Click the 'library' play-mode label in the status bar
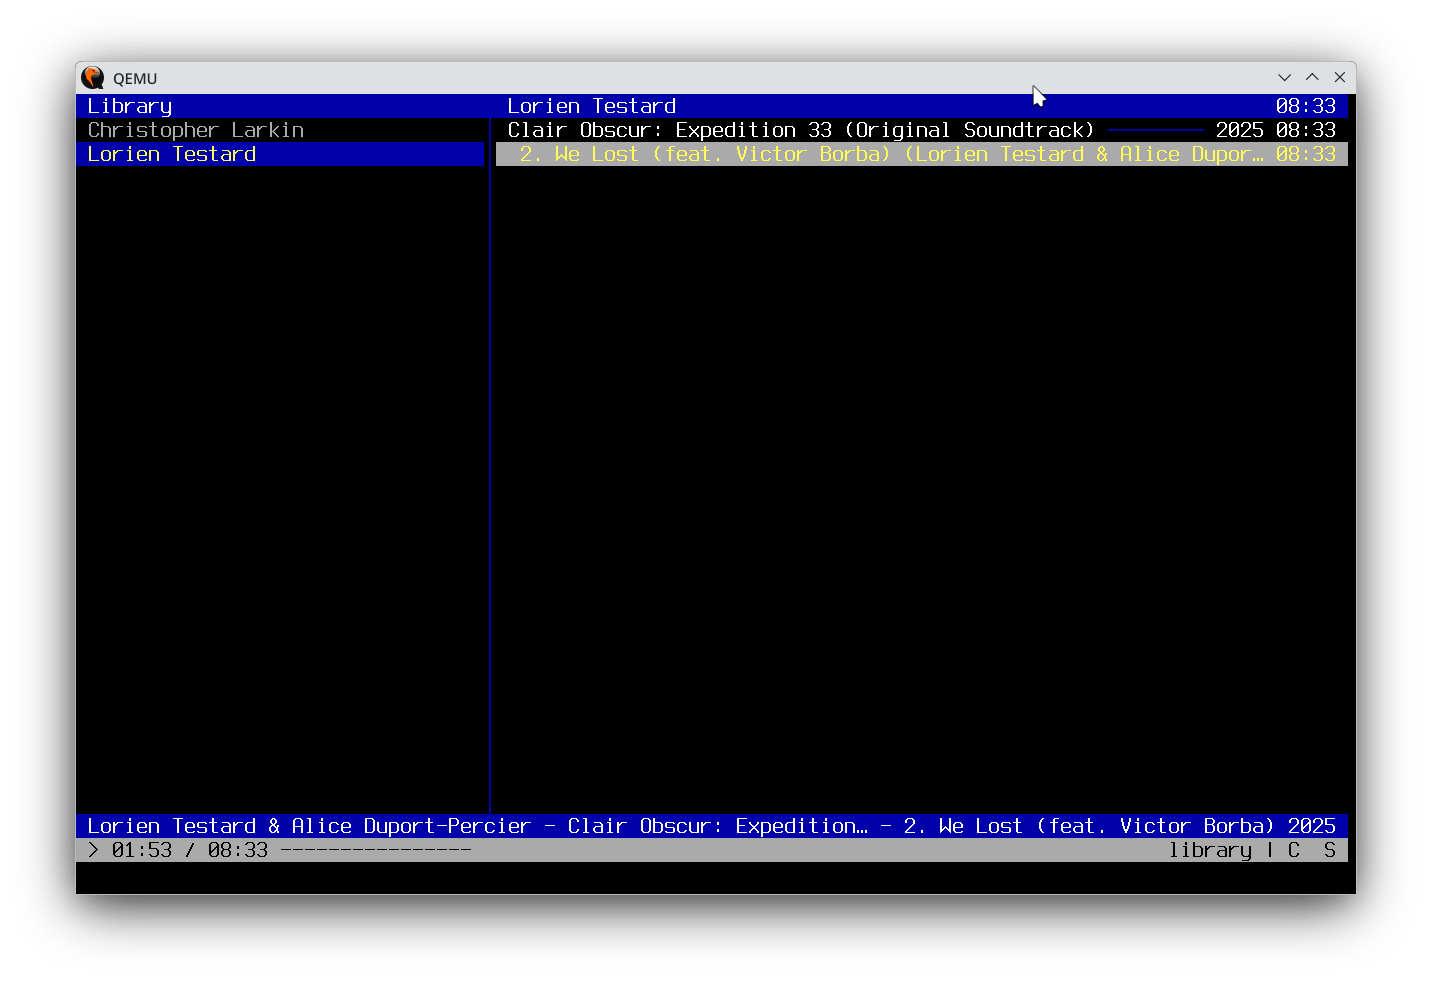Viewport: 1432px width, 983px height. click(x=1210, y=850)
